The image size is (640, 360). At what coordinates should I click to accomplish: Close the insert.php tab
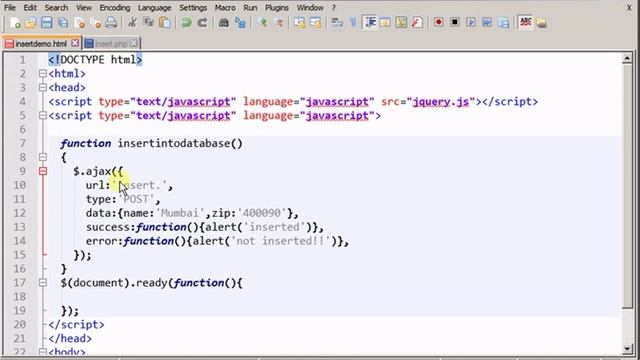point(133,43)
